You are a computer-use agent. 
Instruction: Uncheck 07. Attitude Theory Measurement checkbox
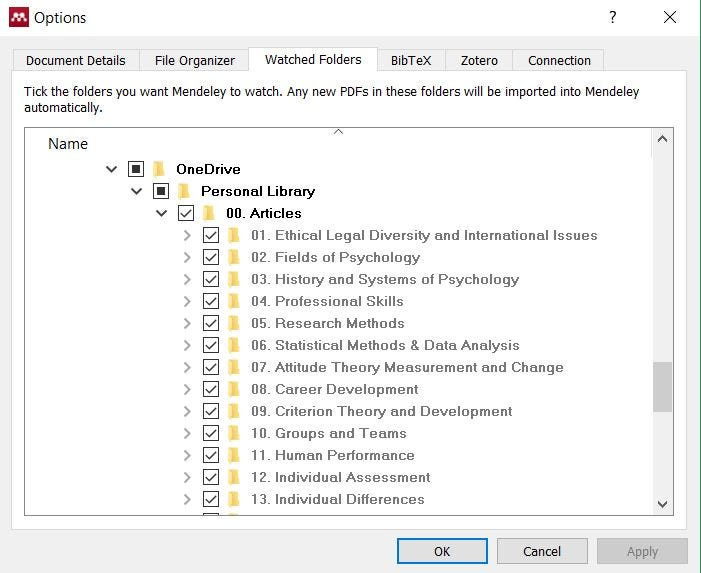pyautogui.click(x=211, y=367)
